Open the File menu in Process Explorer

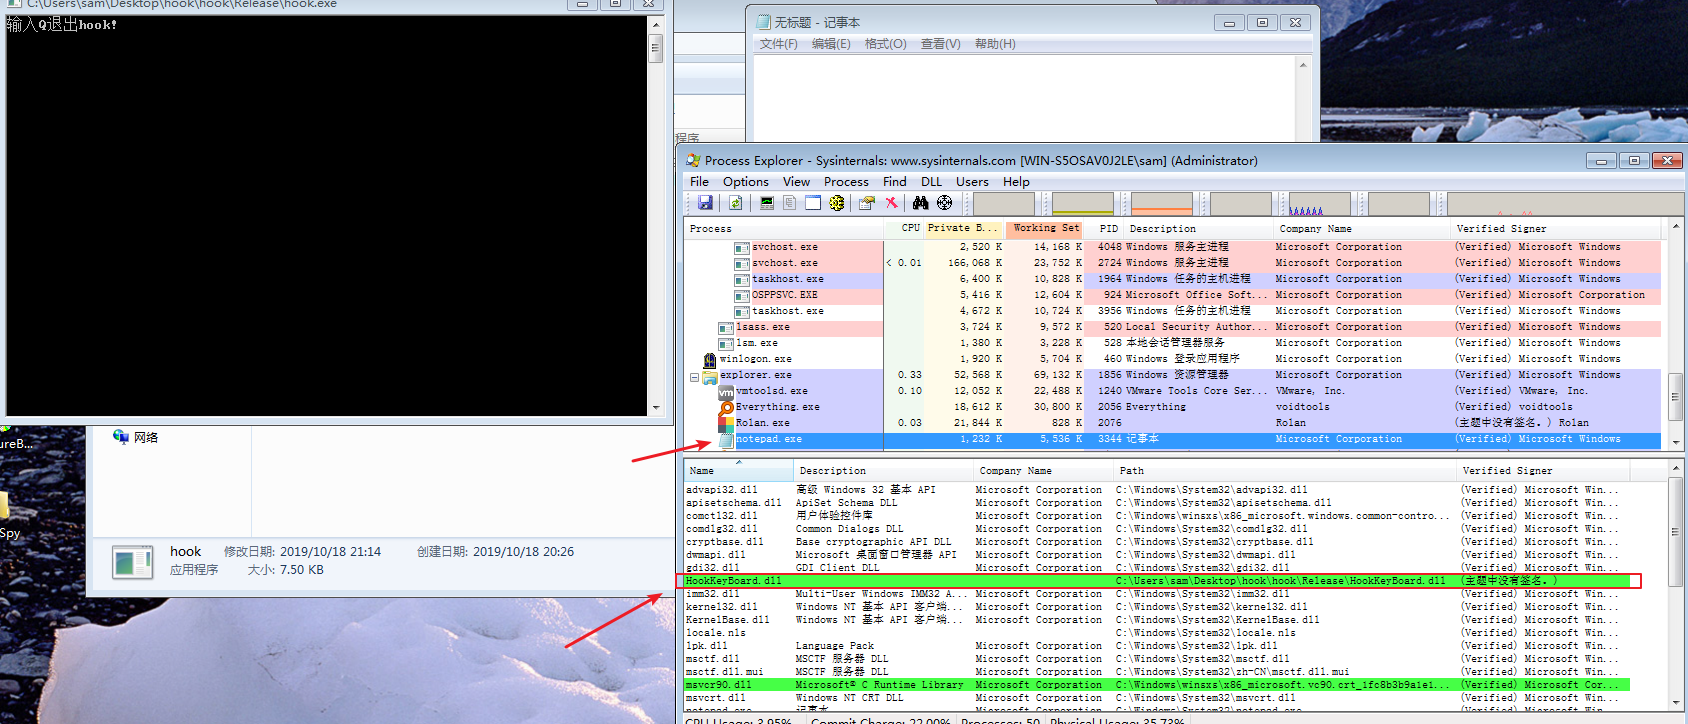click(x=699, y=182)
